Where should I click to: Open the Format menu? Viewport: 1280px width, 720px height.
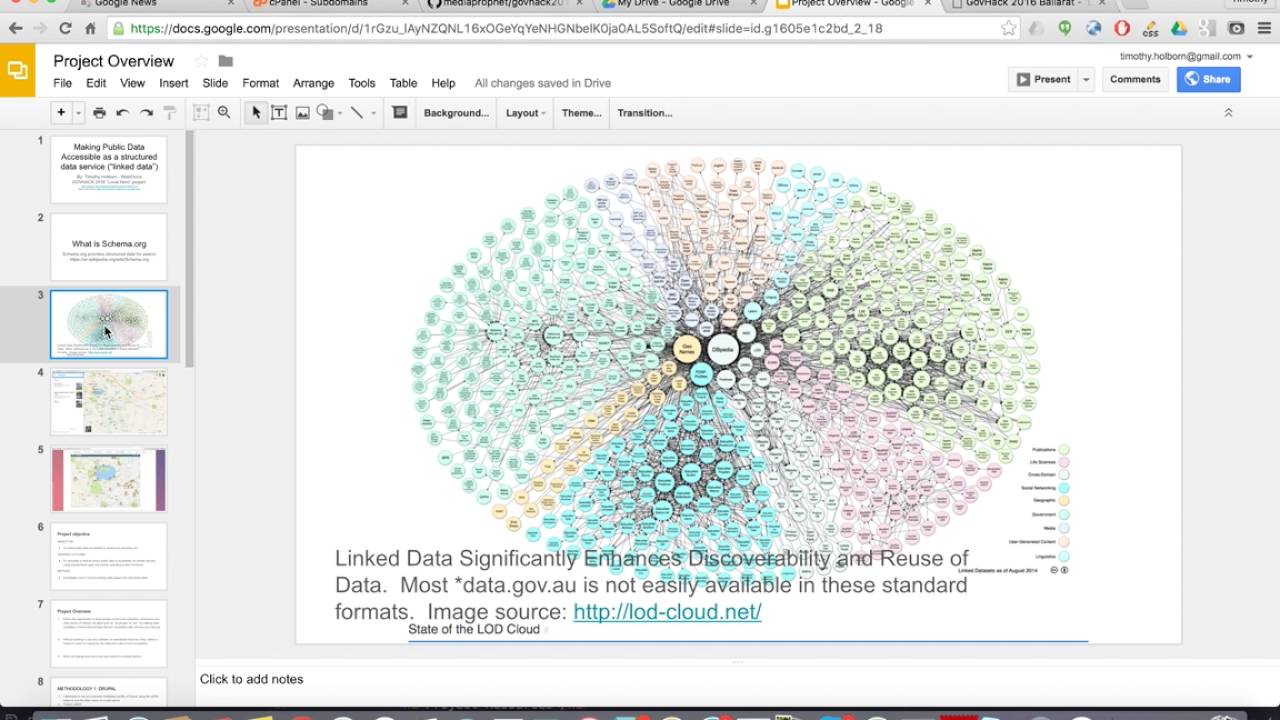(x=260, y=83)
